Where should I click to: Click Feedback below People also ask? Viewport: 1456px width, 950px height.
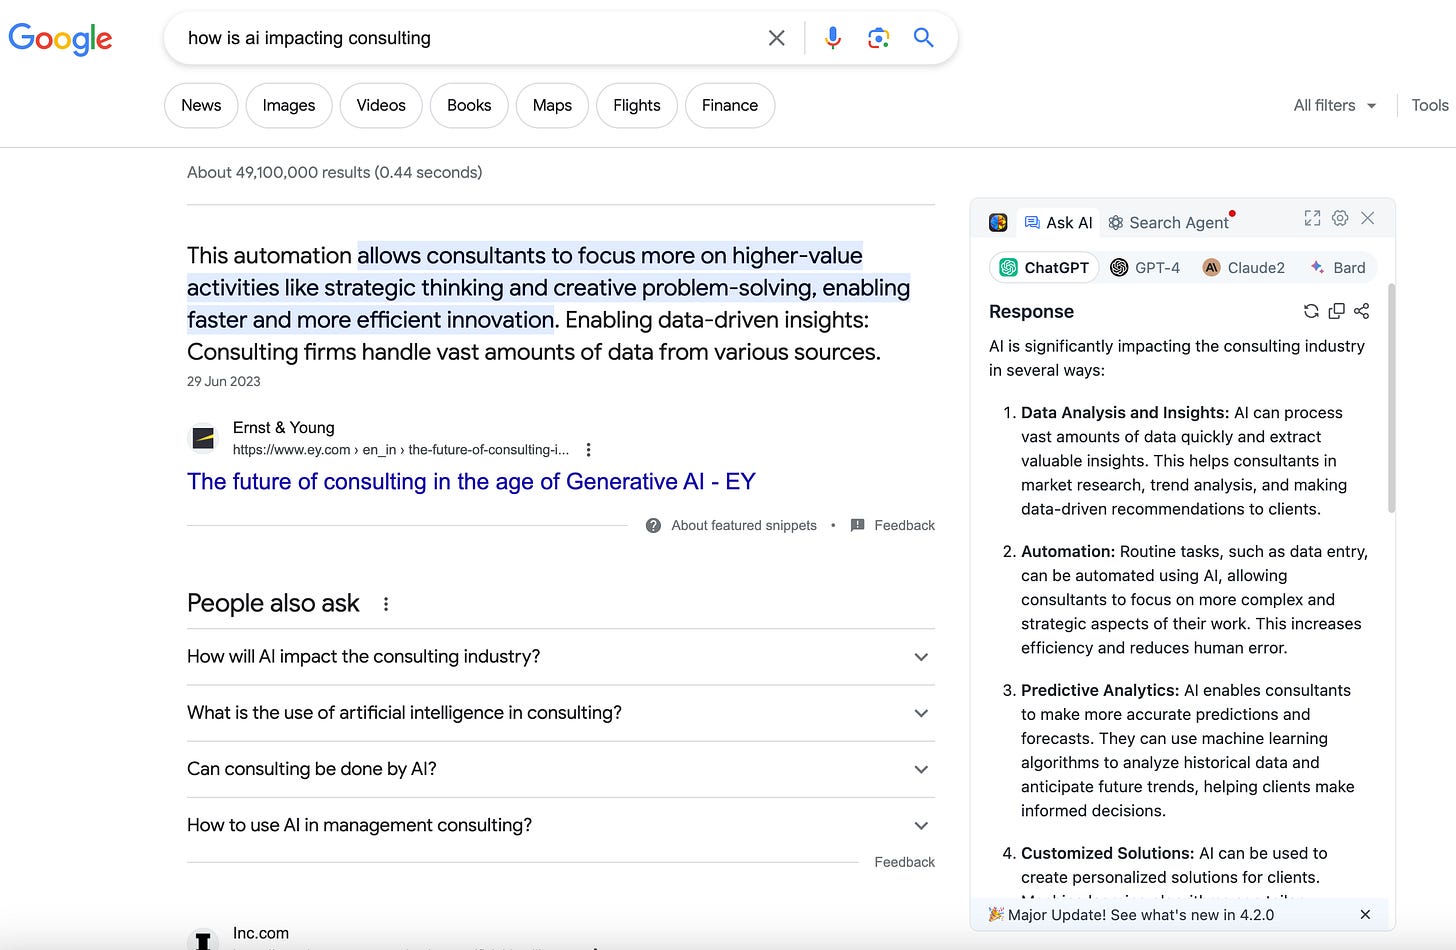pyautogui.click(x=904, y=862)
